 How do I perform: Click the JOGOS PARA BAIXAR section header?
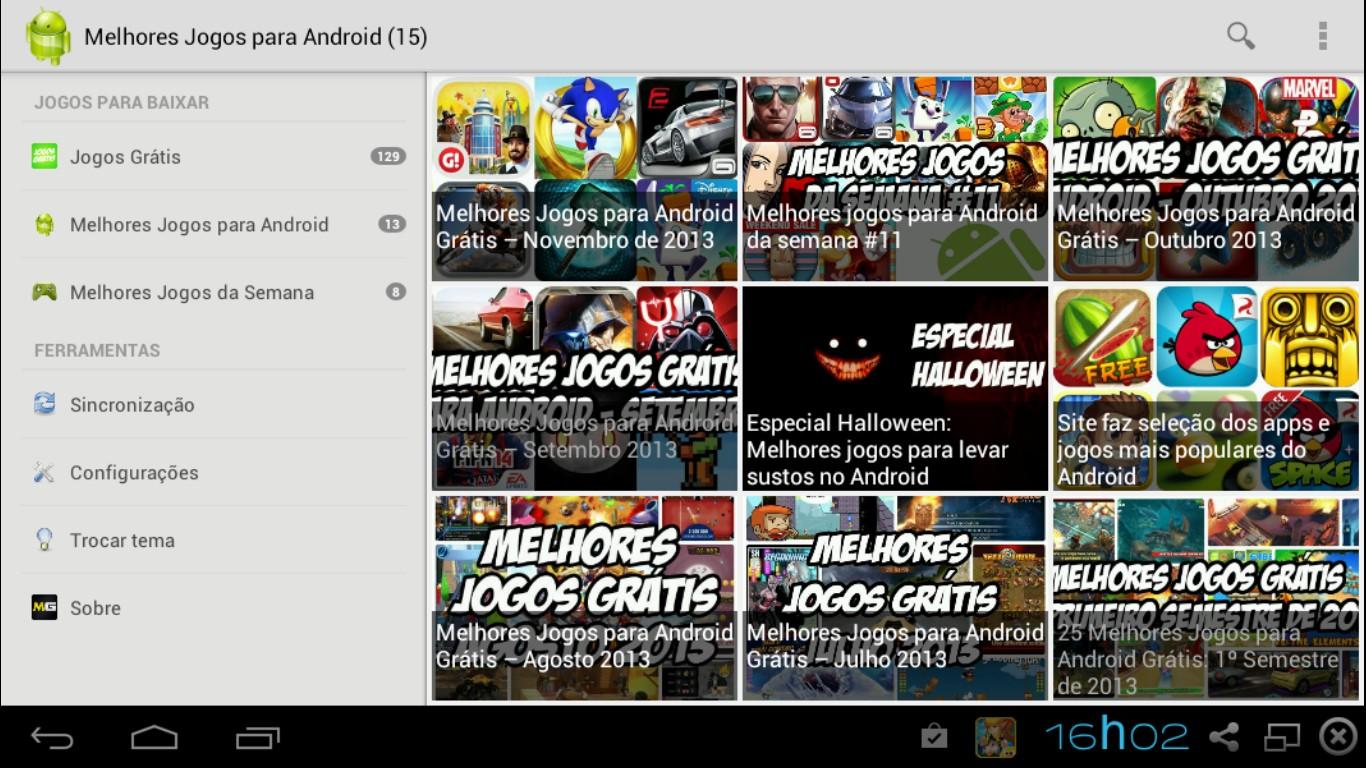(122, 102)
